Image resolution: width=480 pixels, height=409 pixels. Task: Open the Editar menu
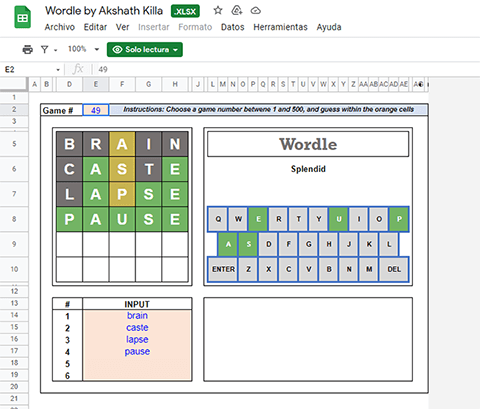(95, 27)
